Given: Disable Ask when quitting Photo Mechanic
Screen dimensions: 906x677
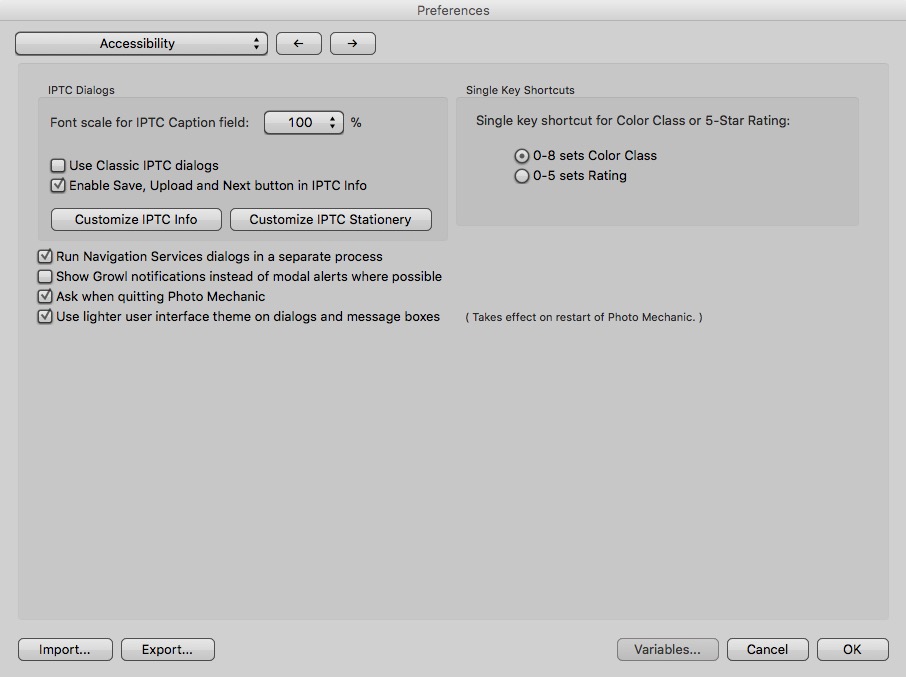Looking at the screenshot, I should tap(45, 297).
